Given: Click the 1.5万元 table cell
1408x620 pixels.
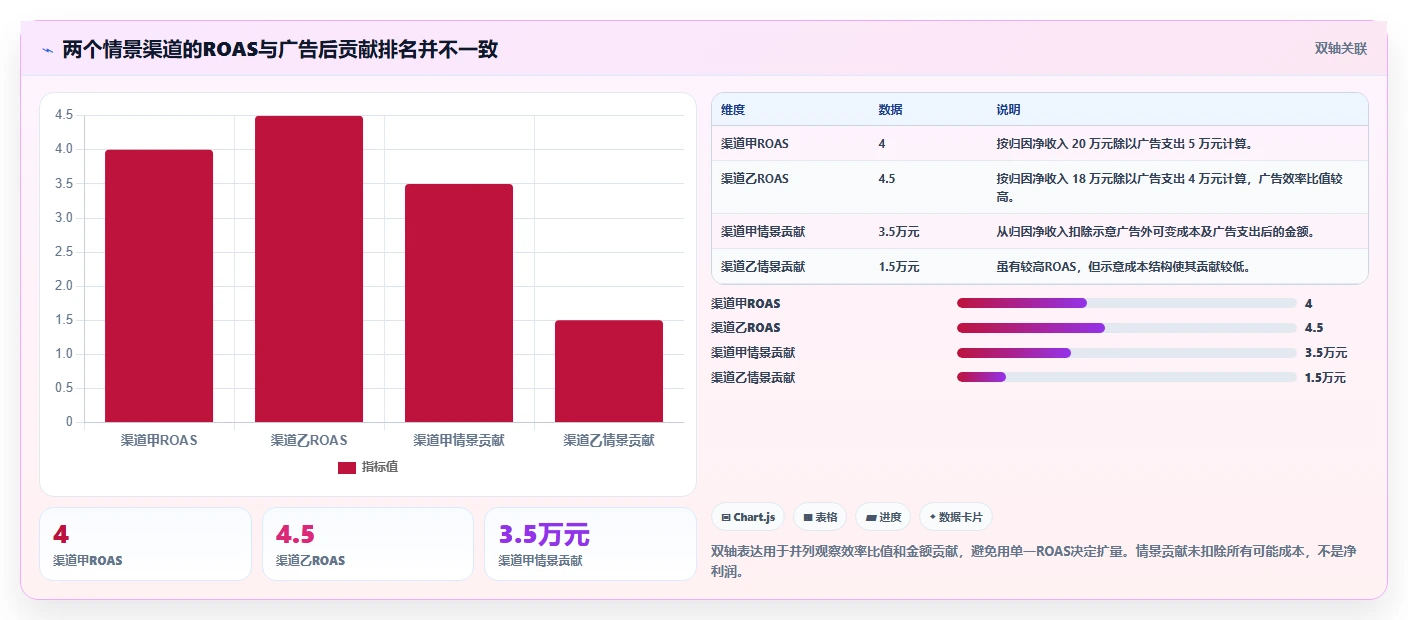Looking at the screenshot, I should pyautogui.click(x=899, y=267).
